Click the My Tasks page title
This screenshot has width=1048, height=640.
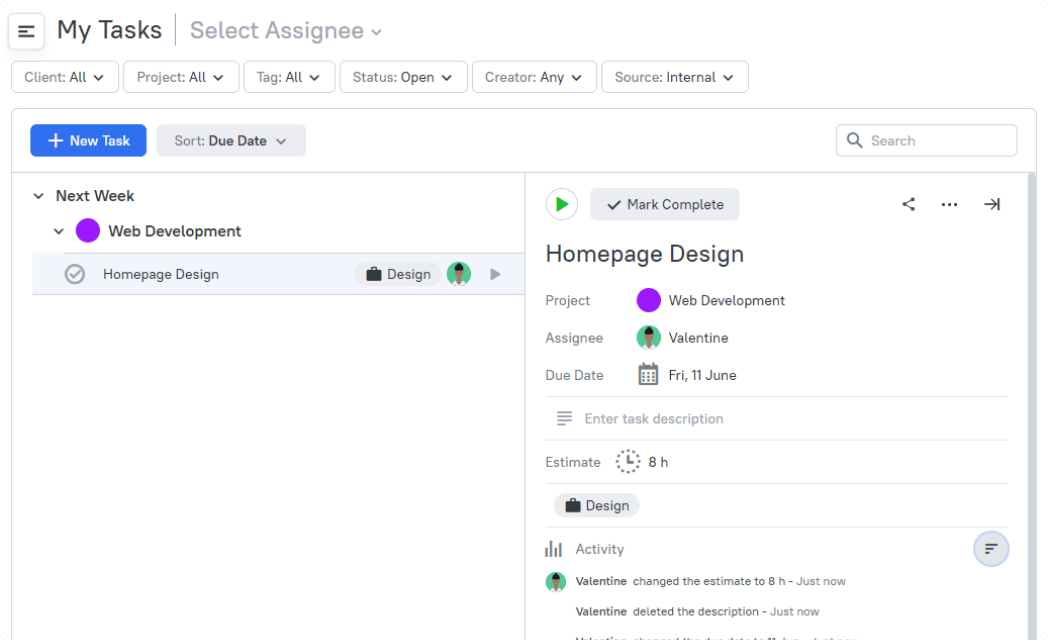tap(110, 31)
